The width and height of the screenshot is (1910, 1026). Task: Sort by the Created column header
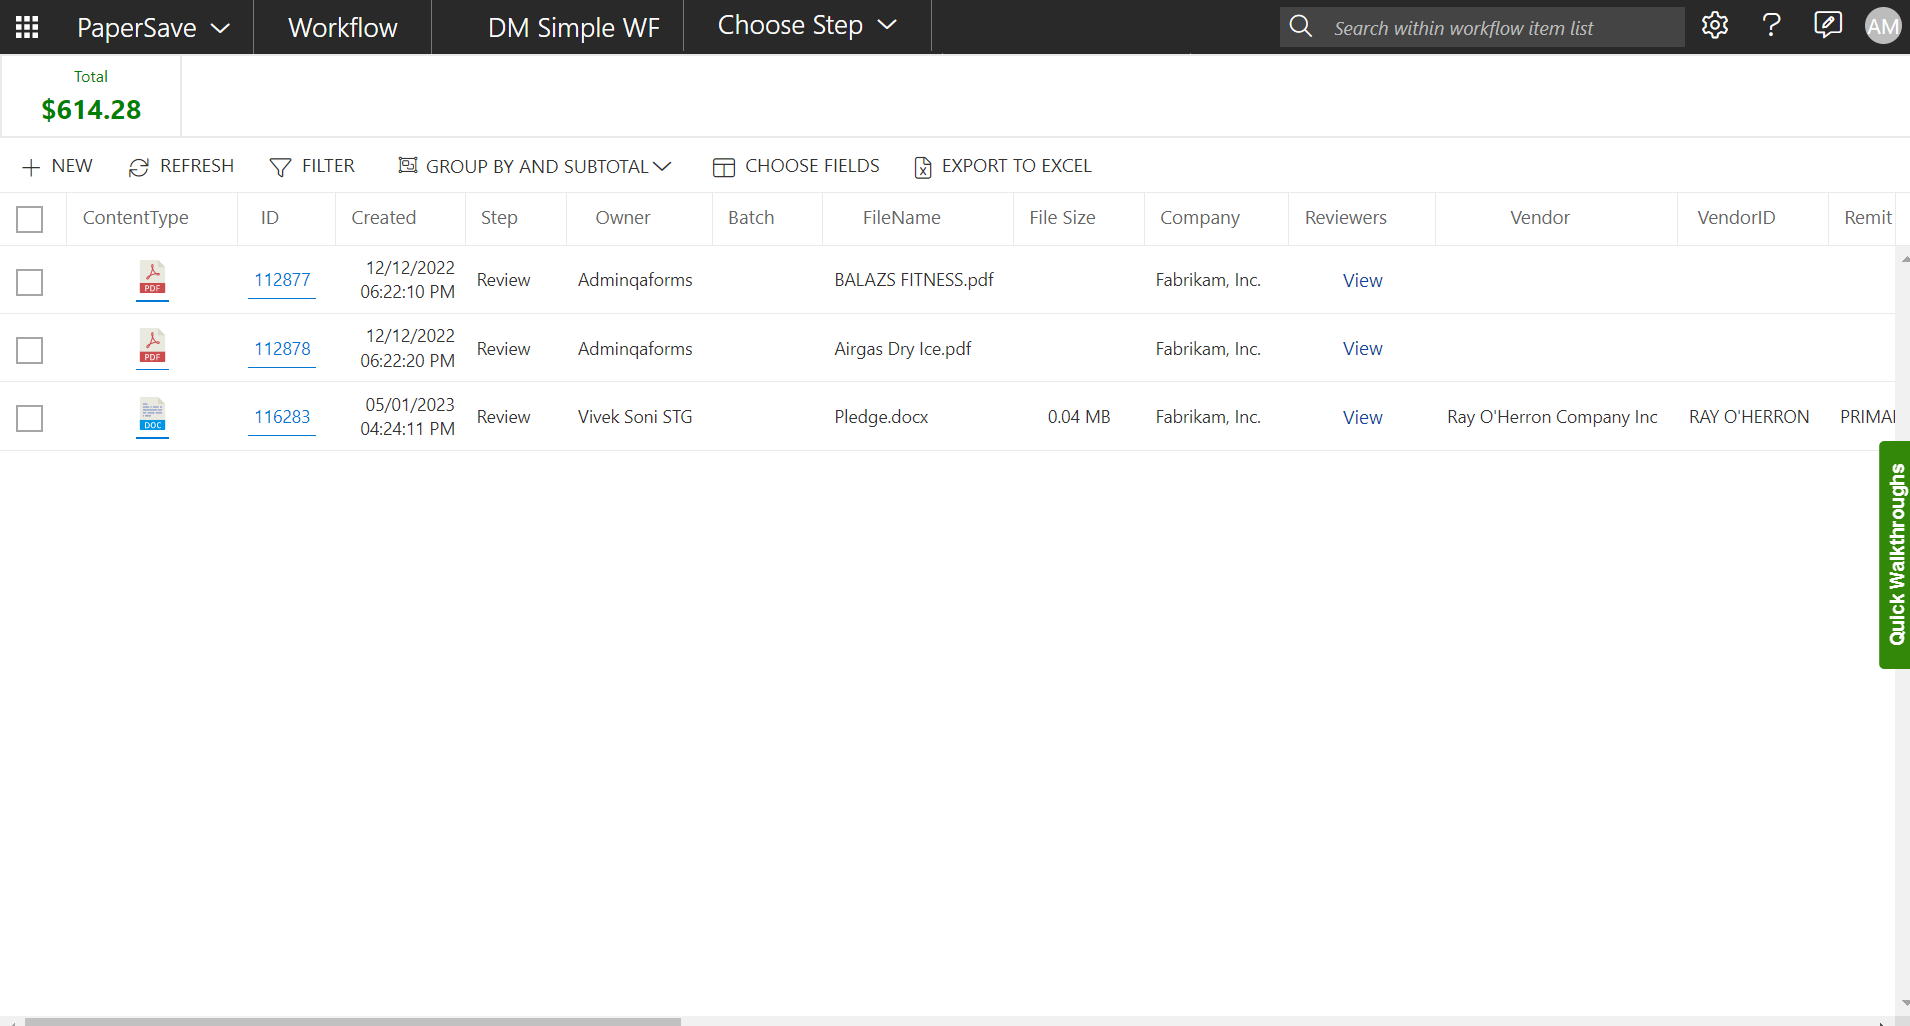[384, 217]
